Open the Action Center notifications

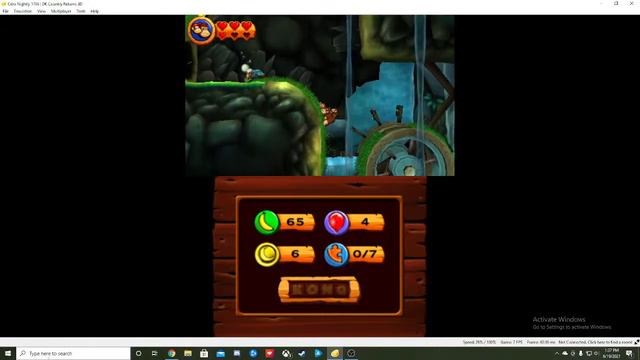(630, 353)
